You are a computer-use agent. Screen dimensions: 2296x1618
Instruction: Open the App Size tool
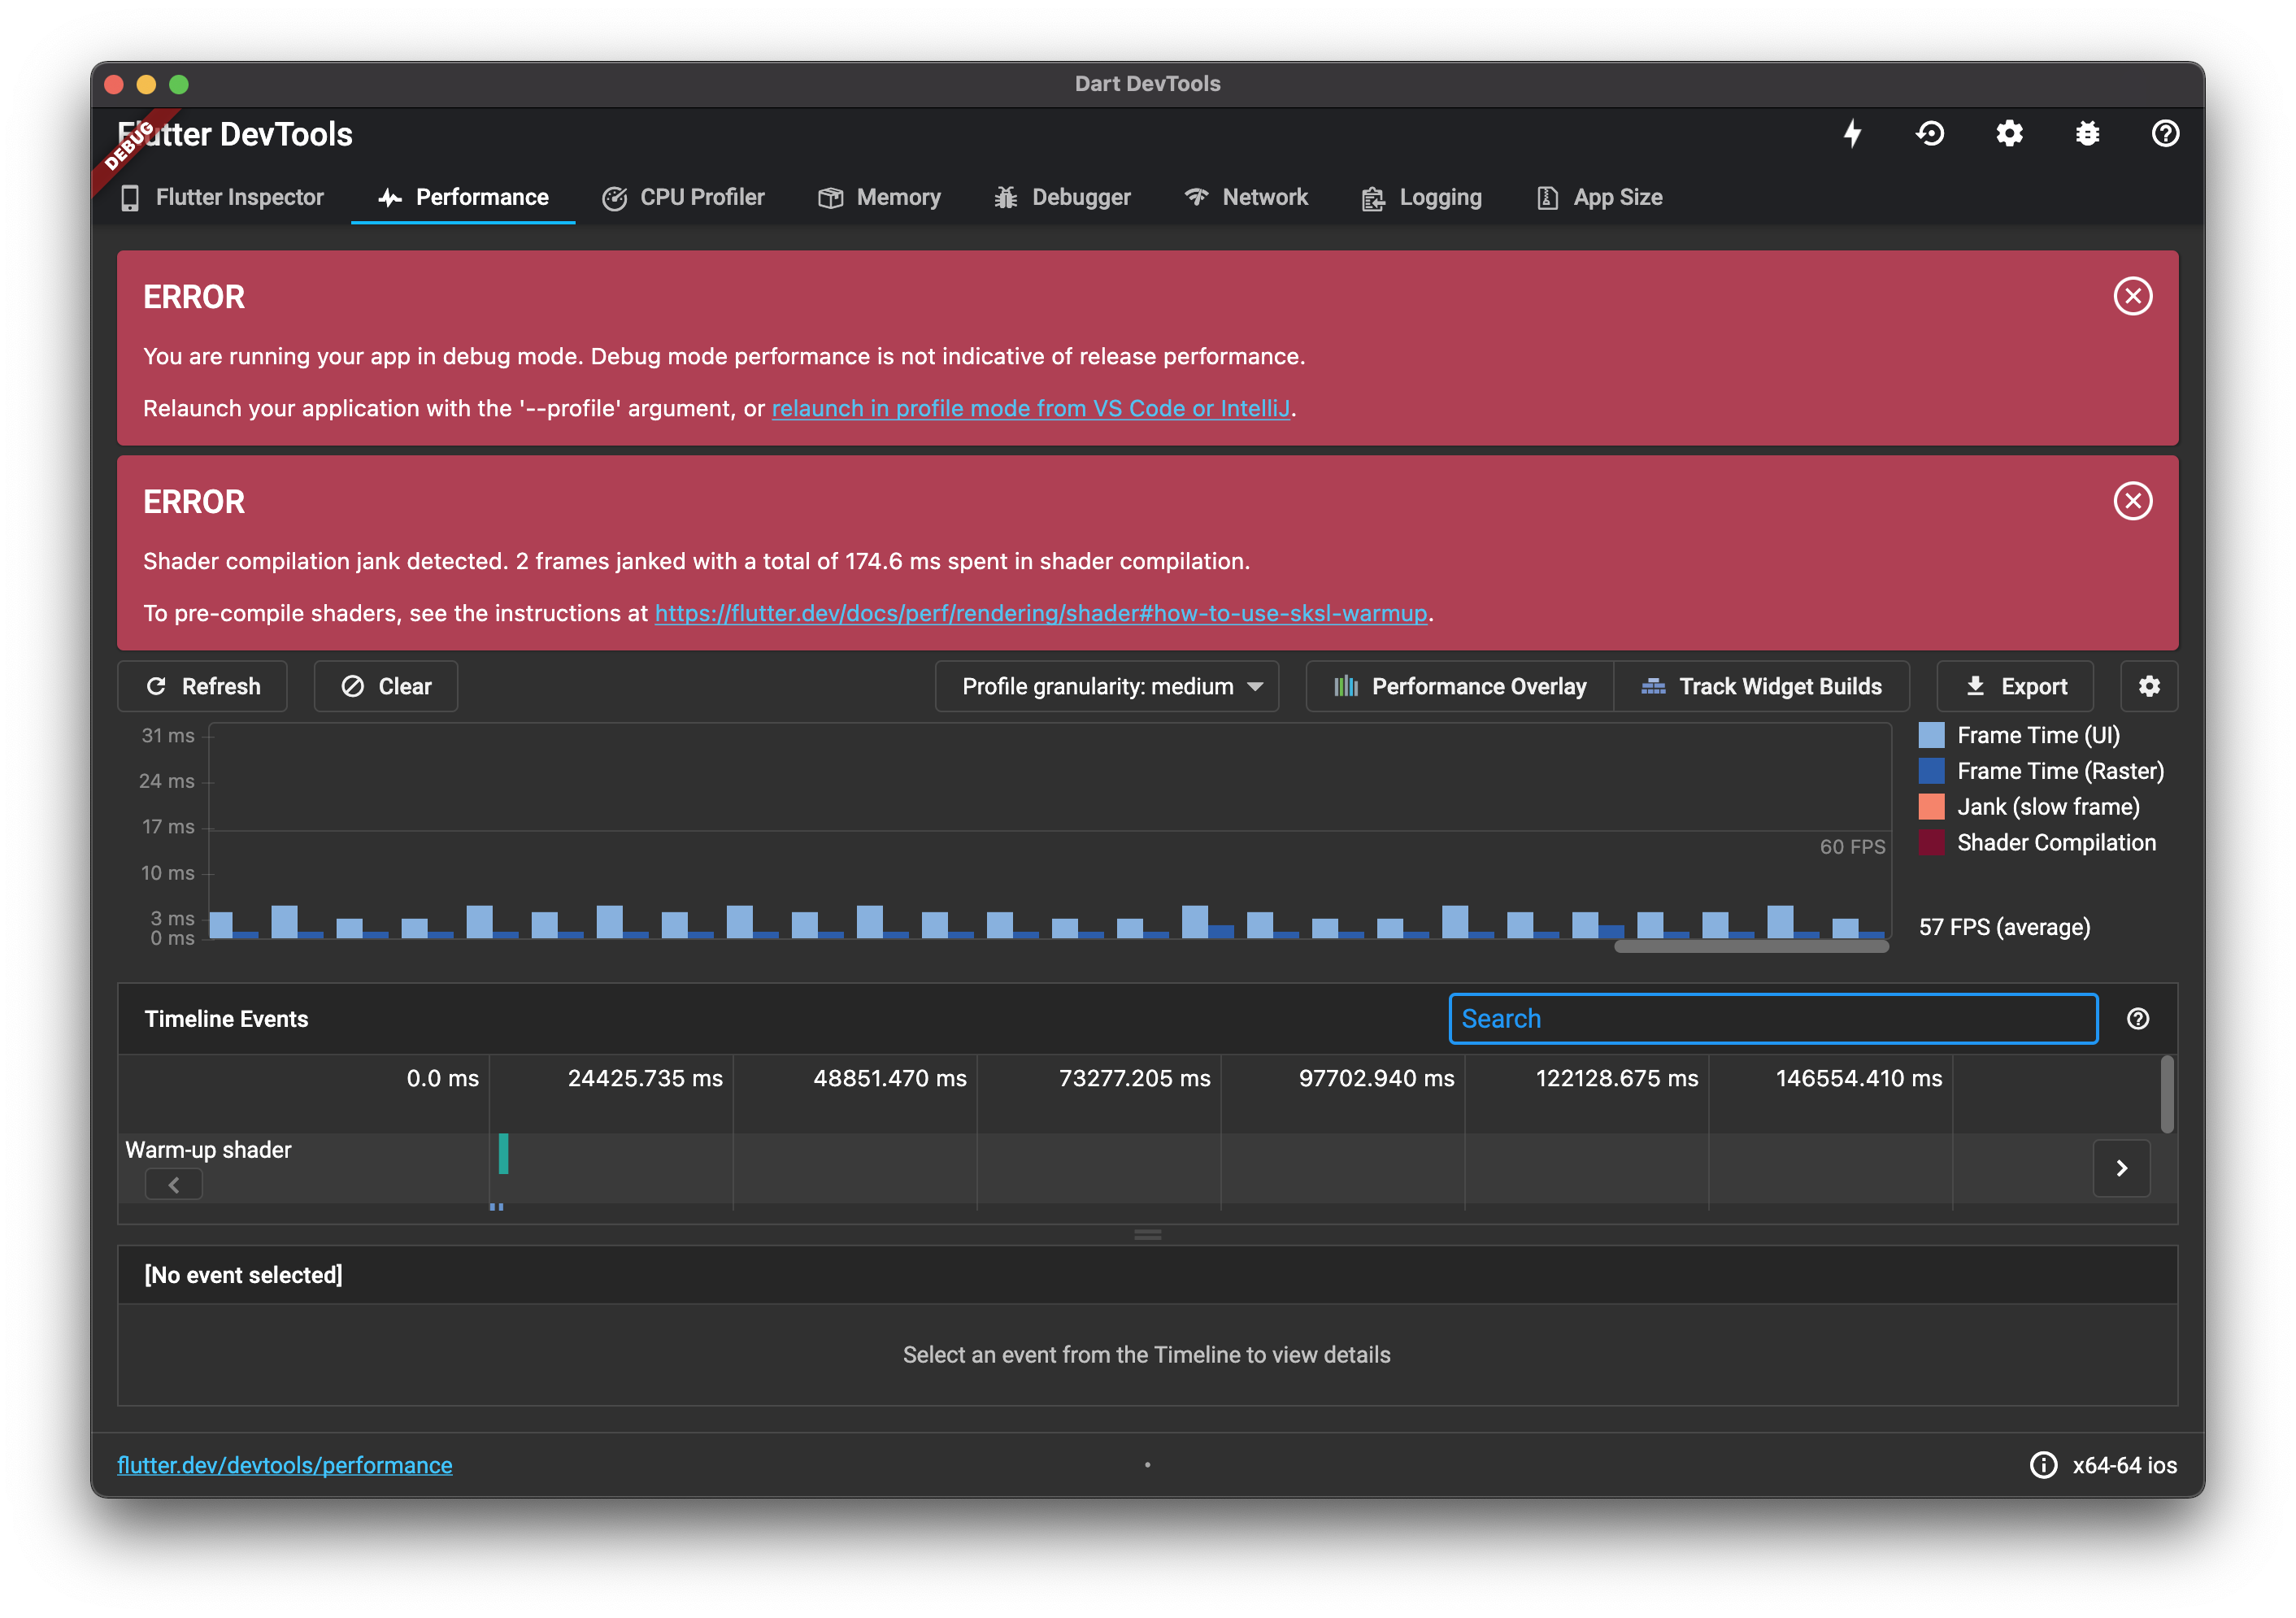pos(1597,197)
